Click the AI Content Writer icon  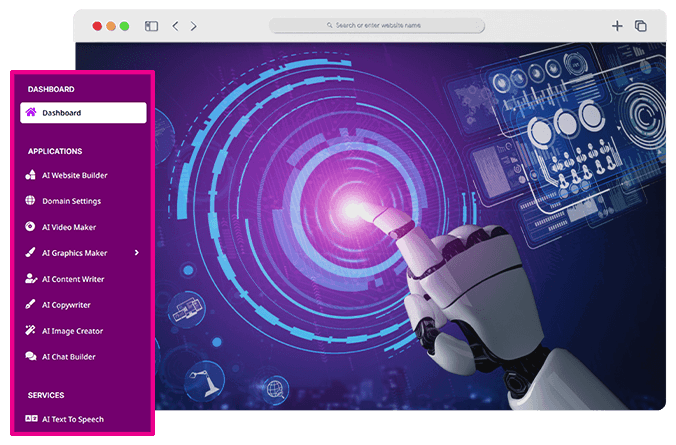[x=31, y=279]
